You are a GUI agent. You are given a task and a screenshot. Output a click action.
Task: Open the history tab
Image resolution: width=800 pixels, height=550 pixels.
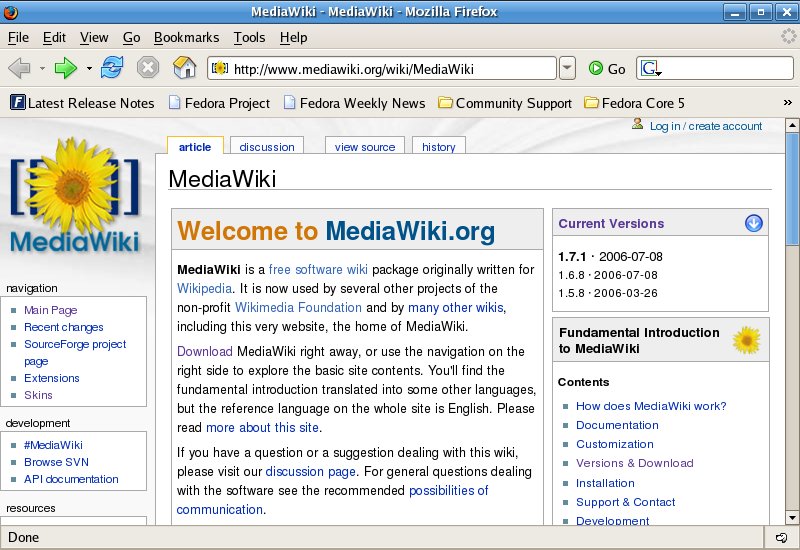click(x=439, y=146)
